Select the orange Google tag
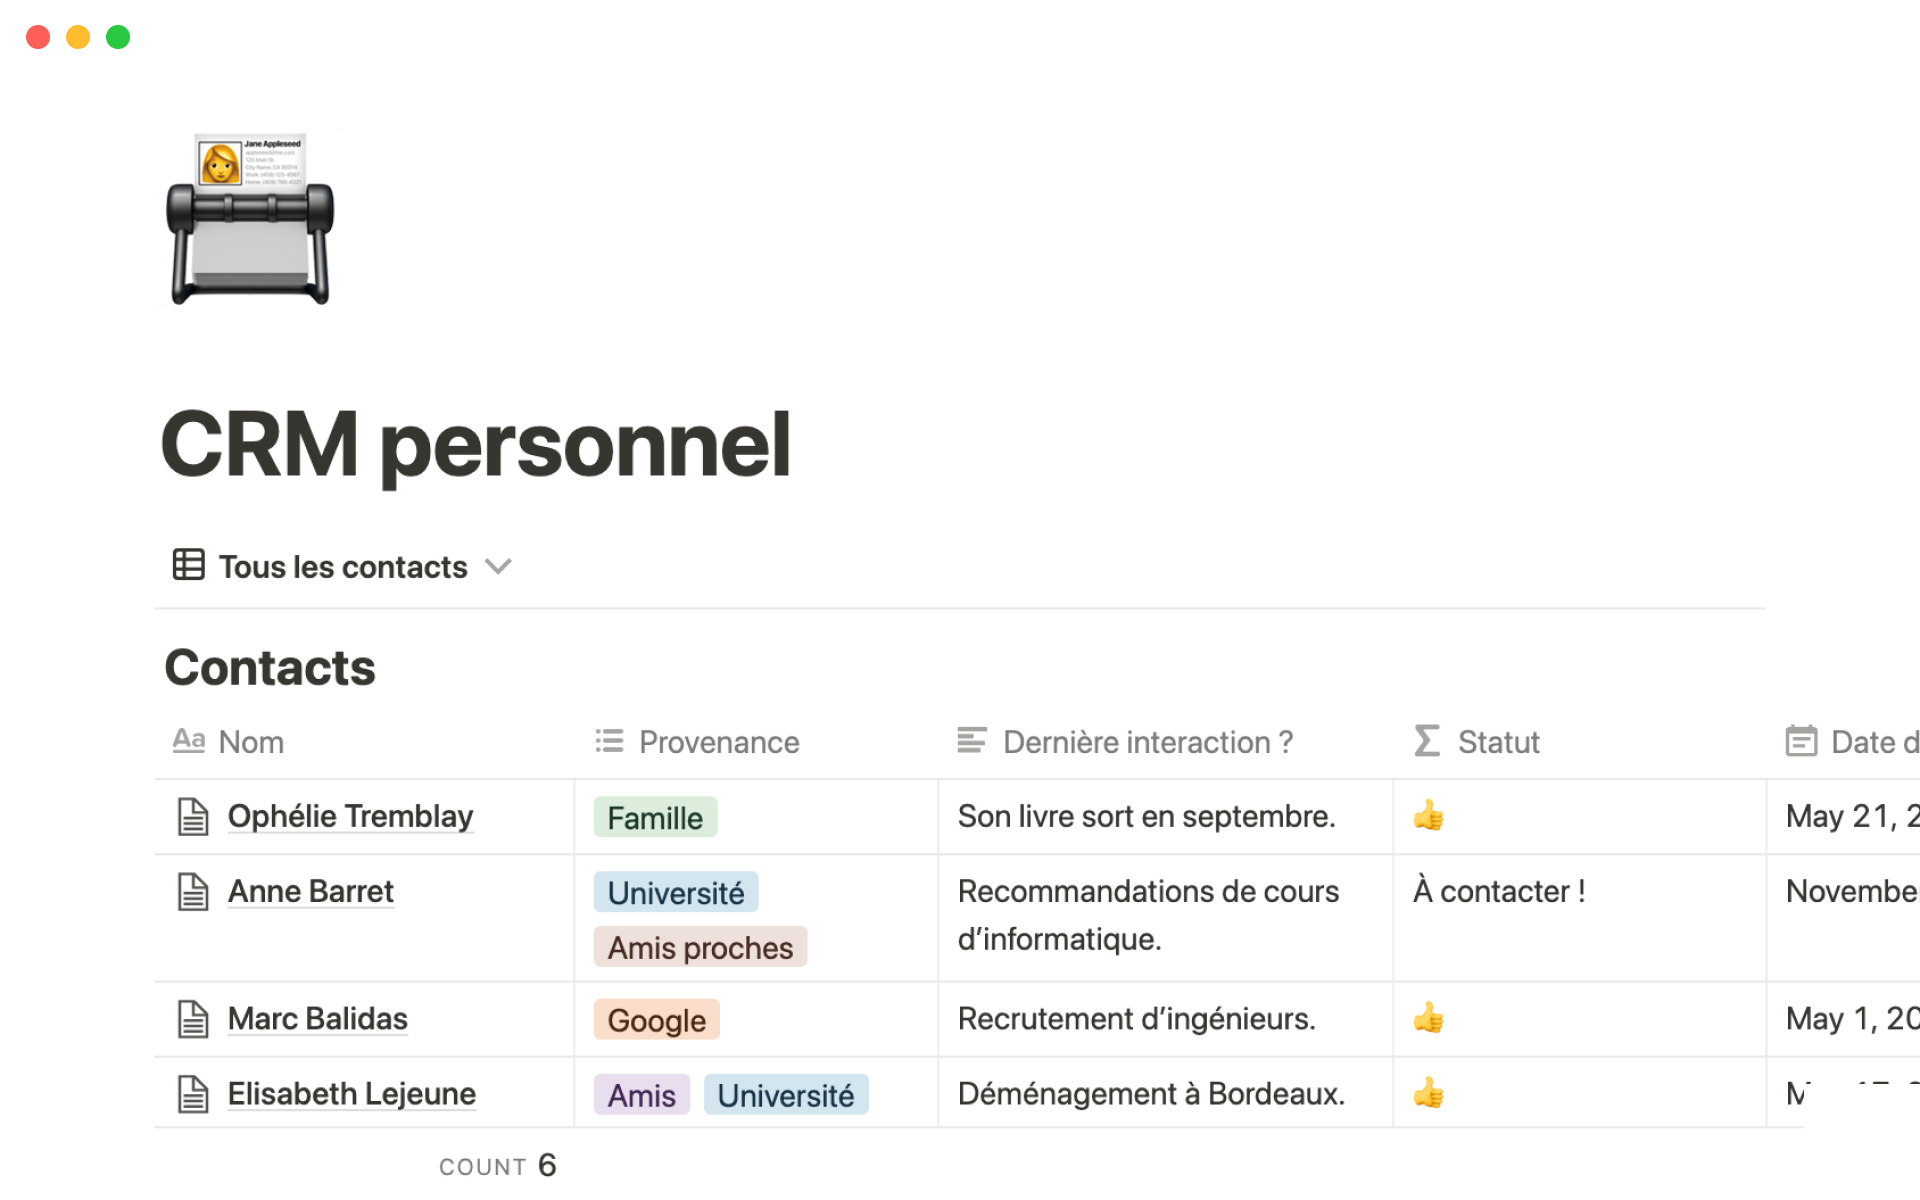1920x1200 pixels. click(x=656, y=1020)
